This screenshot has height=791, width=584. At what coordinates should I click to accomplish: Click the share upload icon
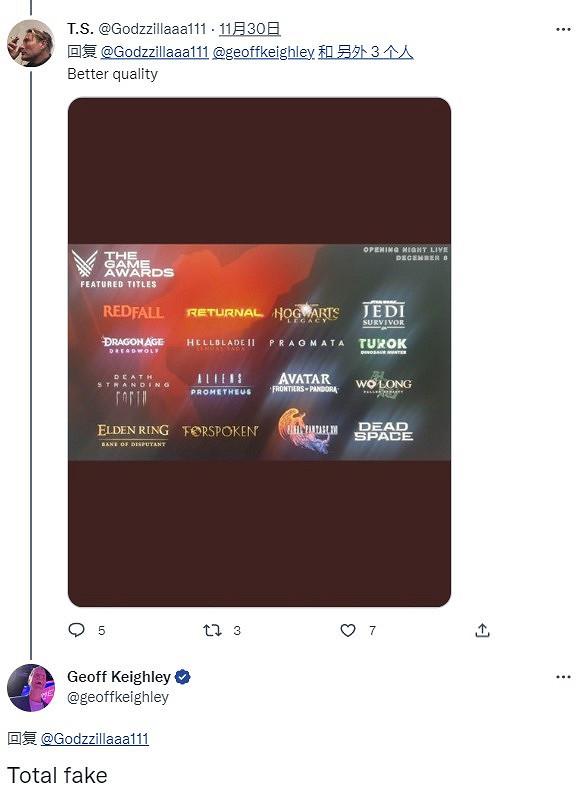(x=482, y=630)
